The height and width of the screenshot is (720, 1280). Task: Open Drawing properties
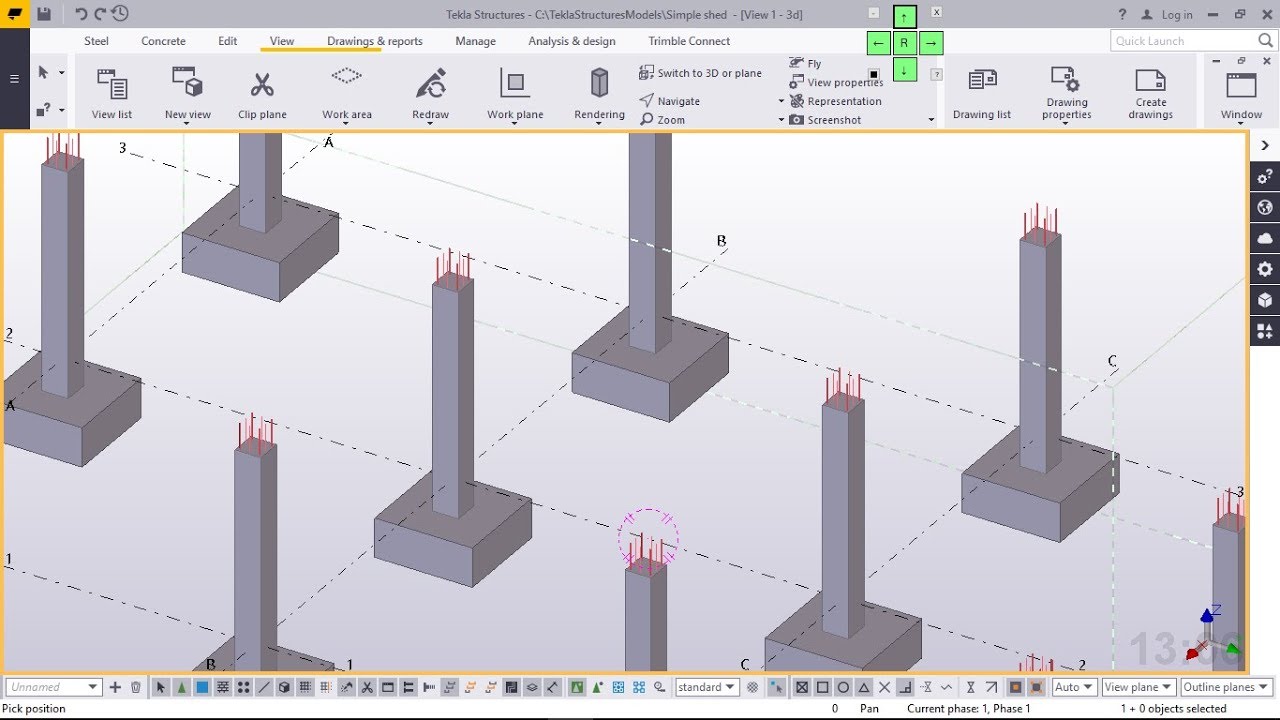pyautogui.click(x=1067, y=94)
